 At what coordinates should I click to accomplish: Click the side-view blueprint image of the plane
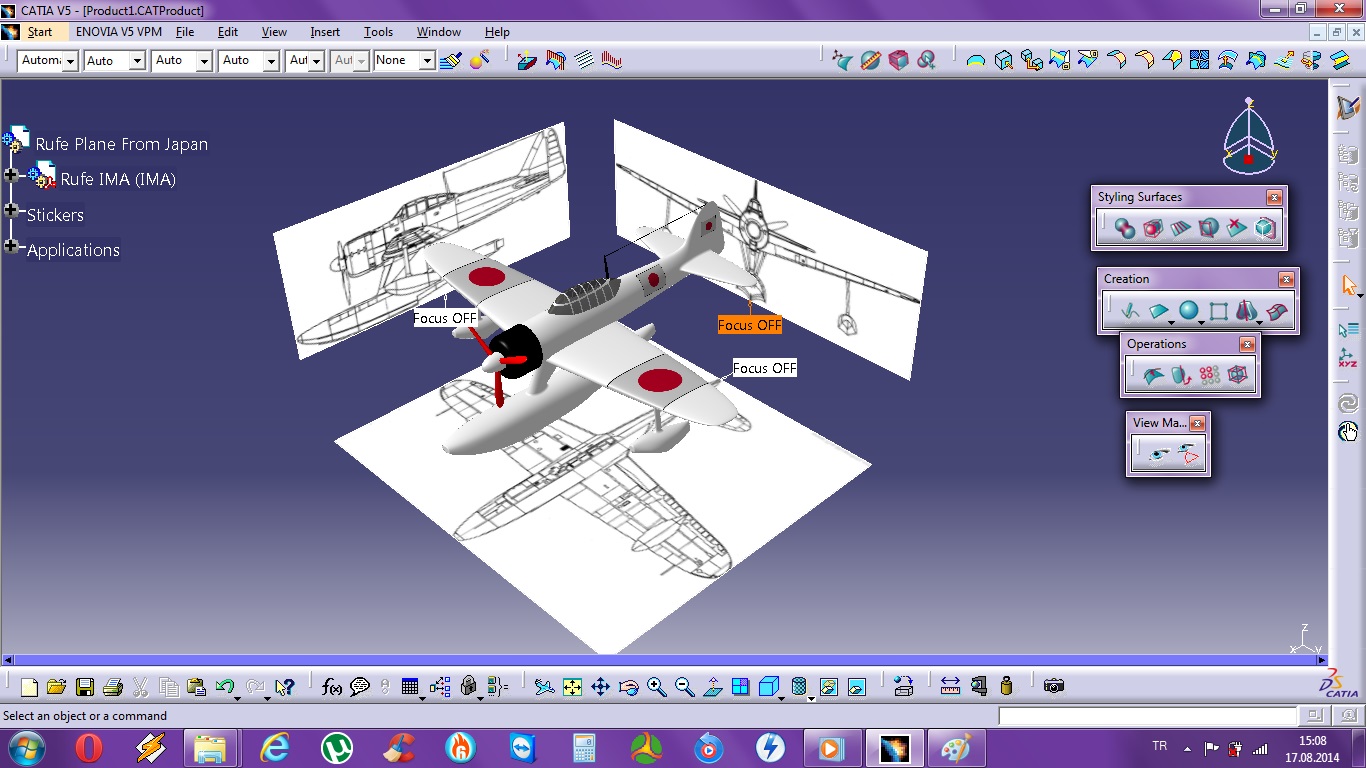[420, 240]
